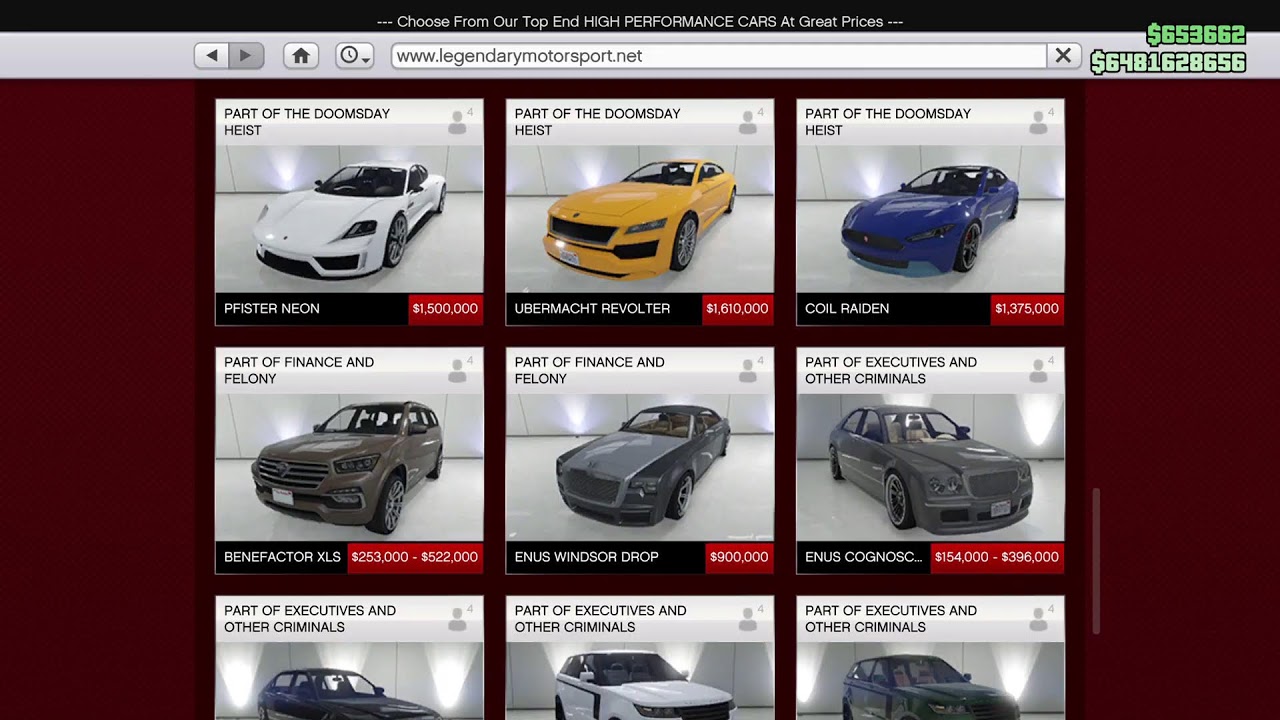Select the Benefactor XLS $253,000 - $522,000 price
The width and height of the screenshot is (1280, 720).
(415, 557)
